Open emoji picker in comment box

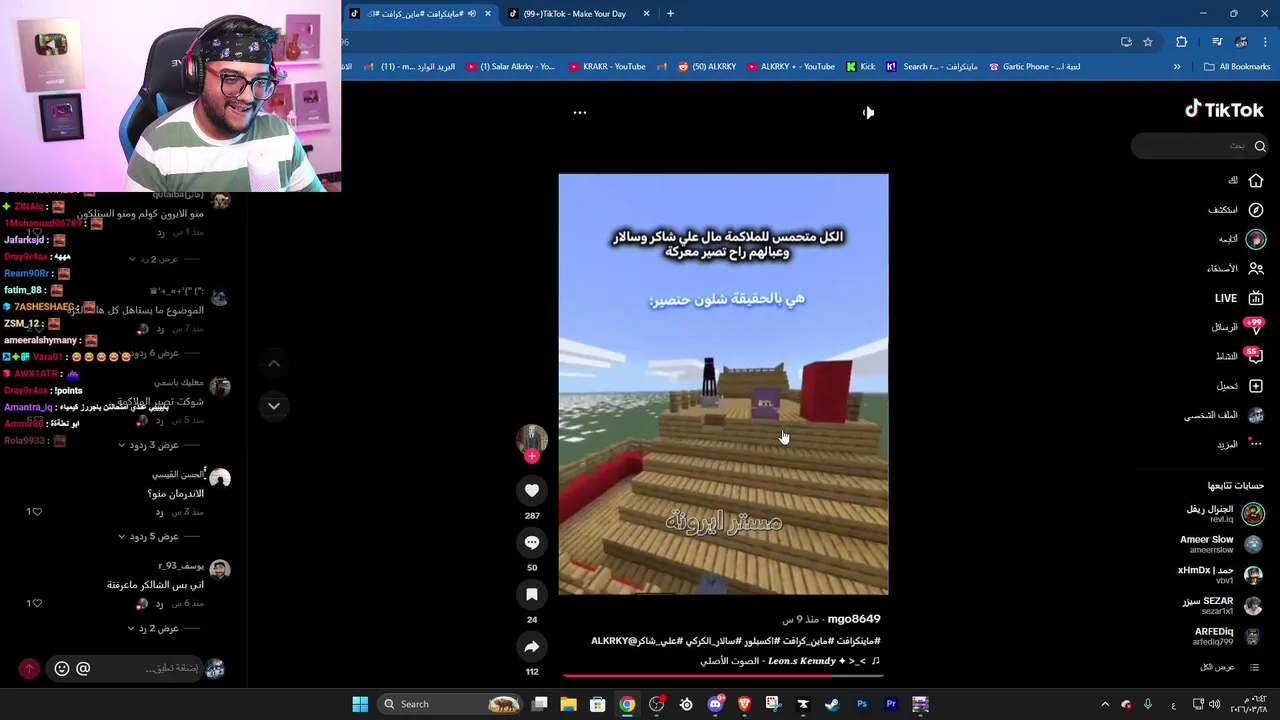click(62, 669)
